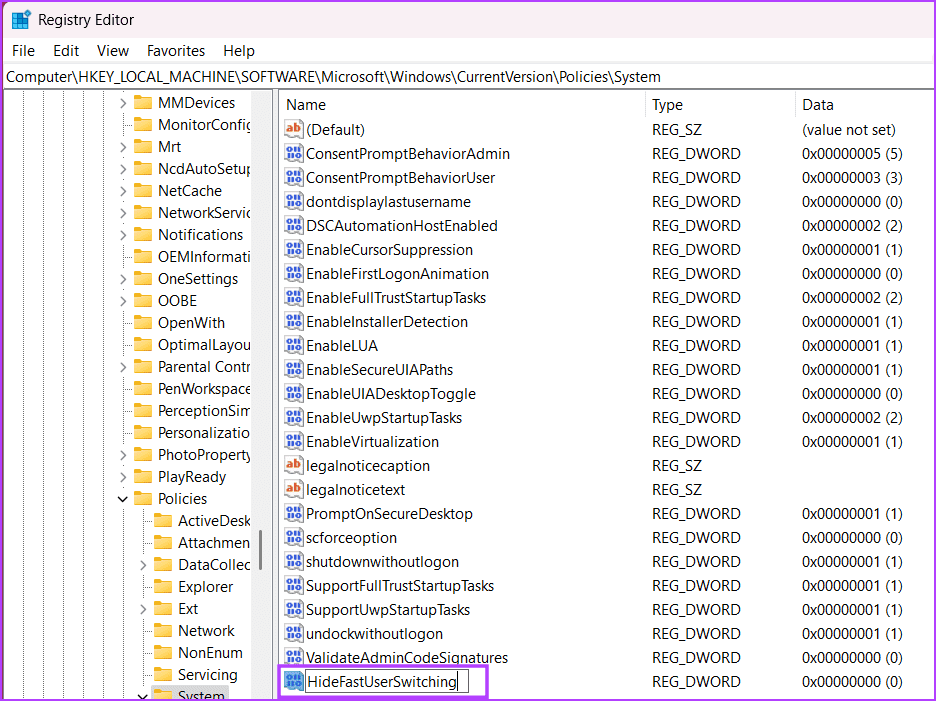Click the undockwithoutlogon DWORD icon
The height and width of the screenshot is (701, 936).
tap(293, 634)
